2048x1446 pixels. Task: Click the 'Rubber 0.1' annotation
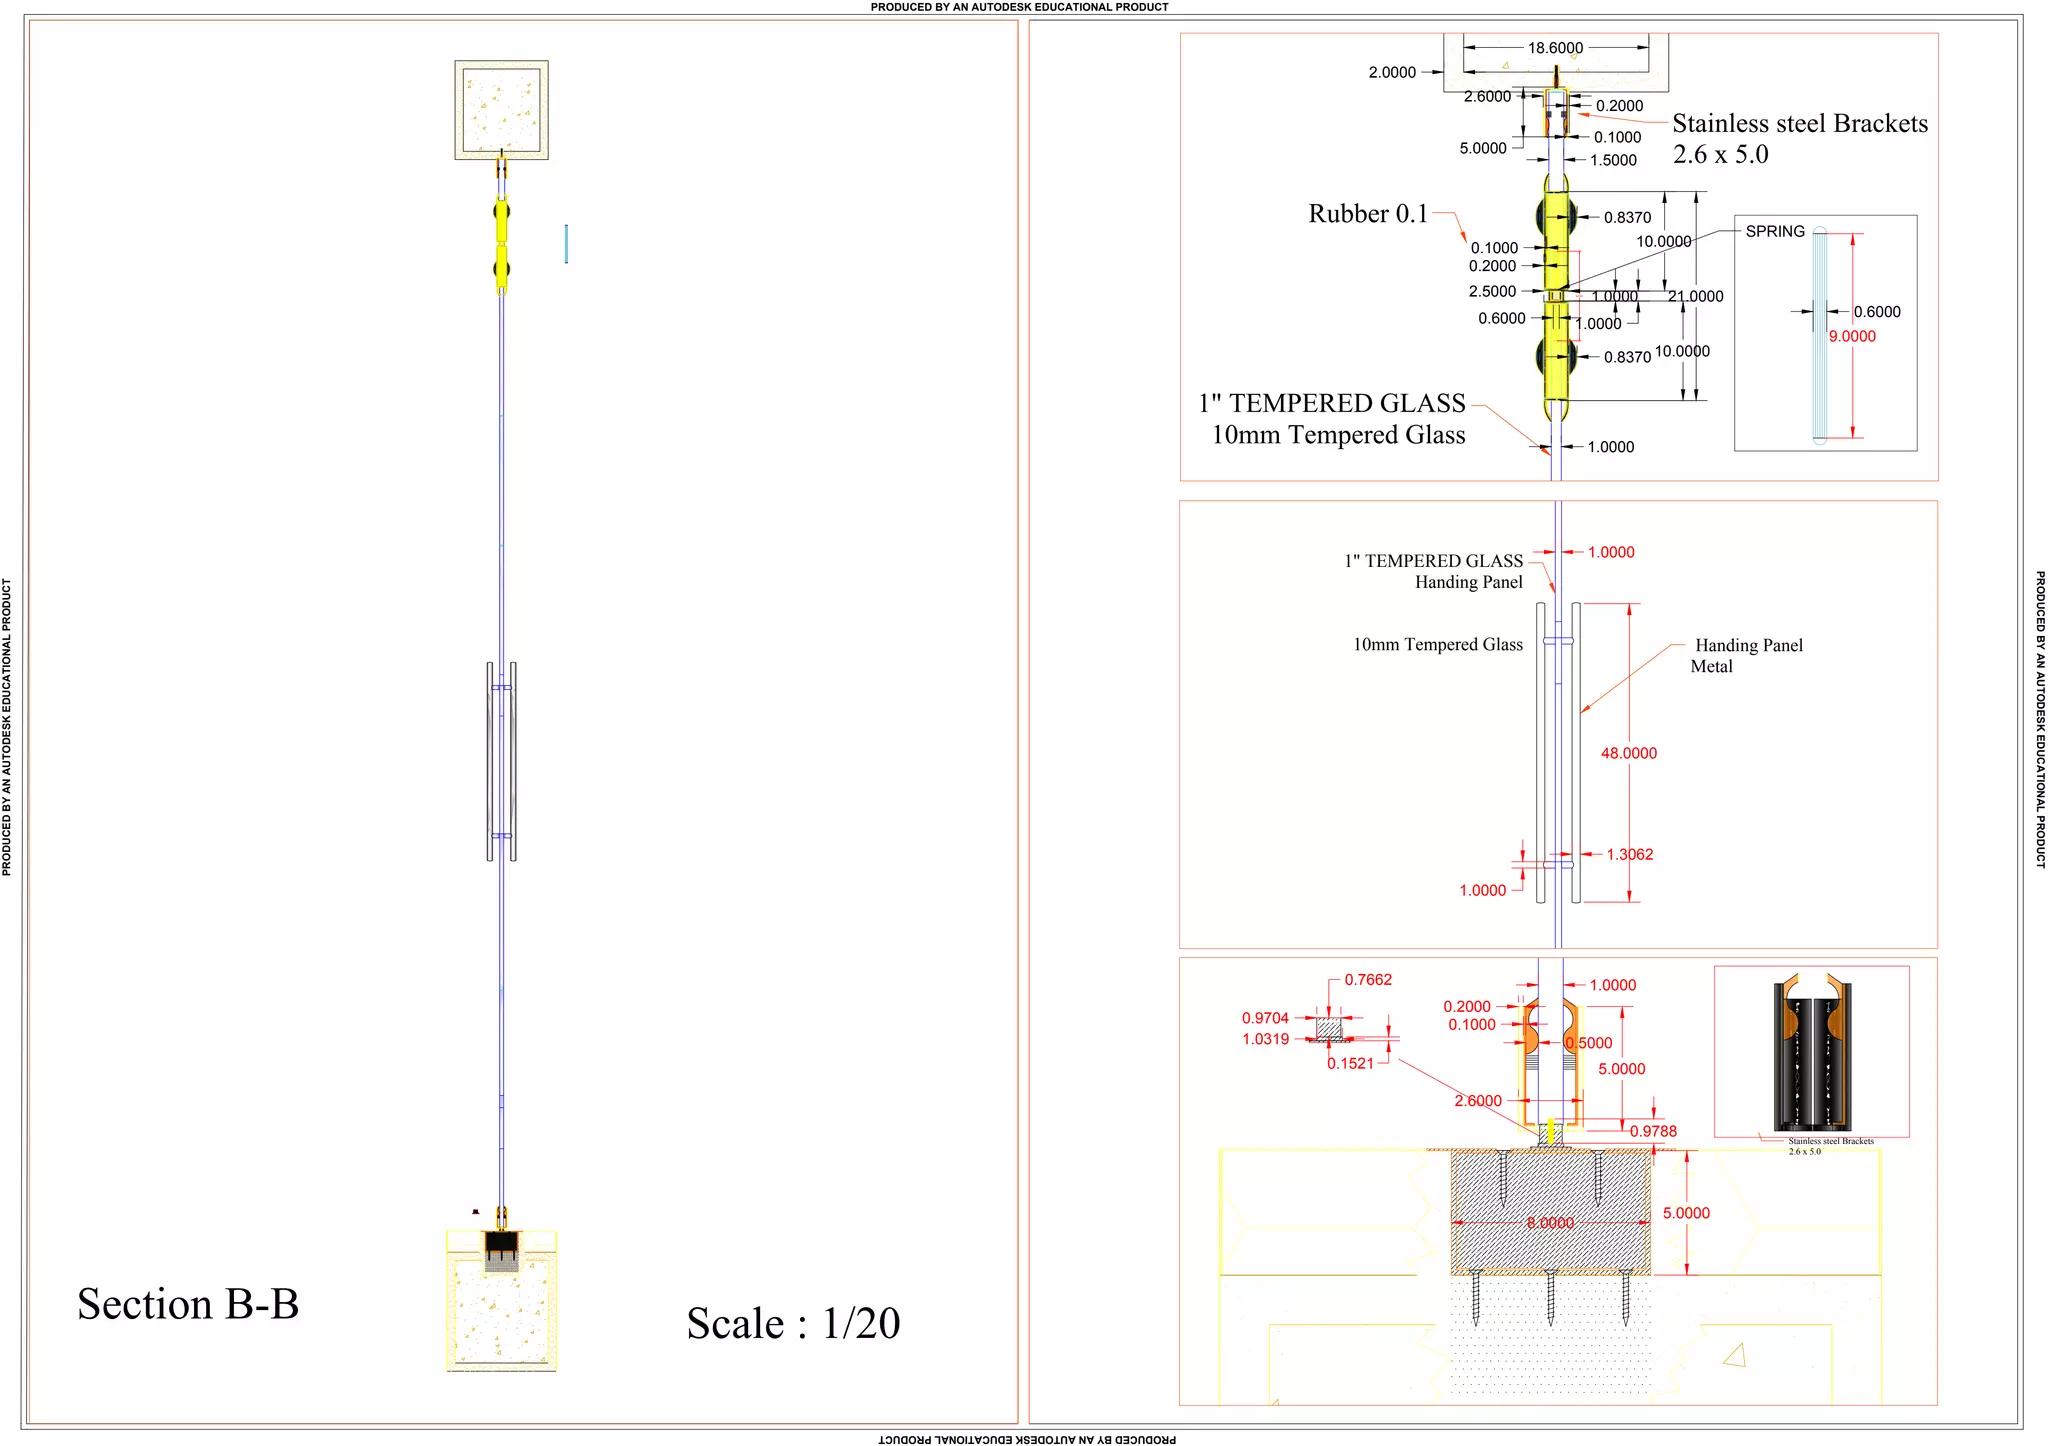1368,214
